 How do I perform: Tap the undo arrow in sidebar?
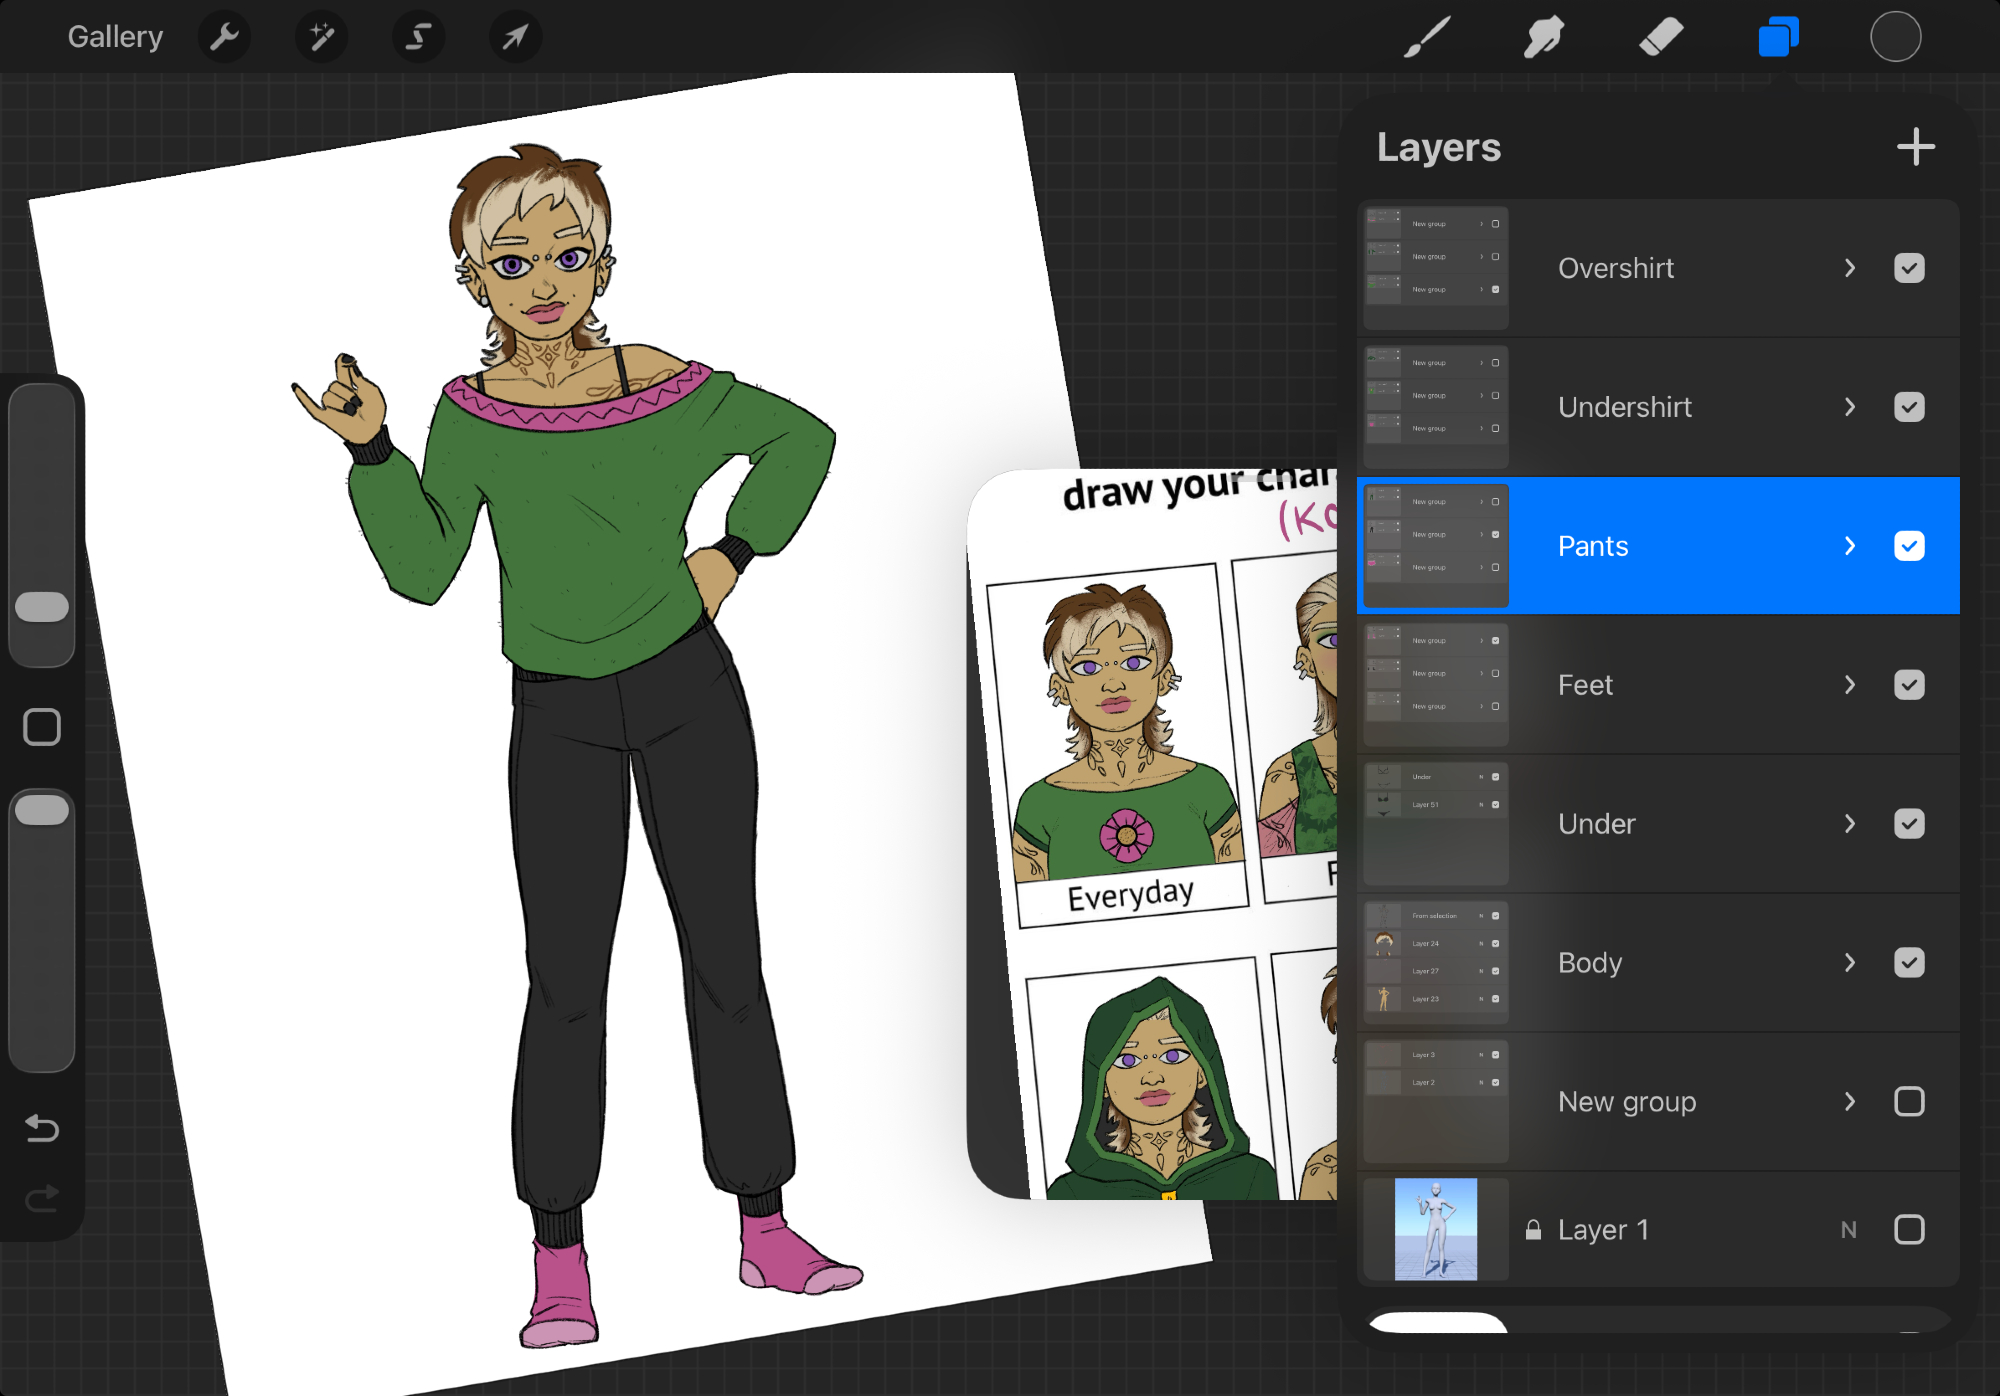click(42, 1128)
